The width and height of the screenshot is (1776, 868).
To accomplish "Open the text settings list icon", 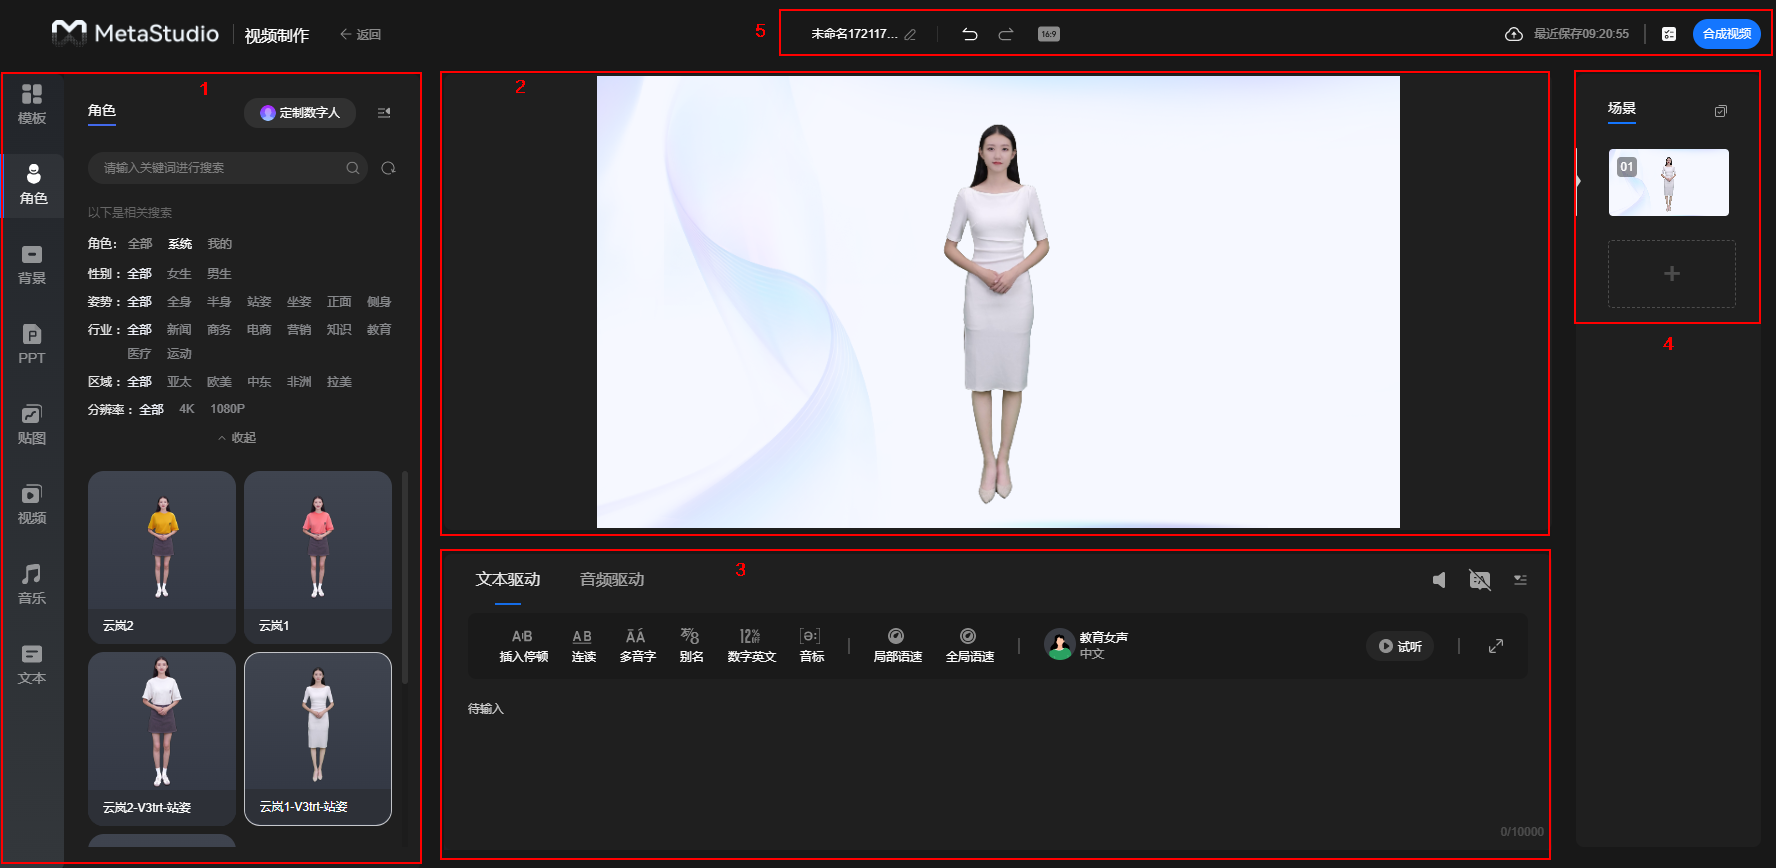I will 1520,580.
